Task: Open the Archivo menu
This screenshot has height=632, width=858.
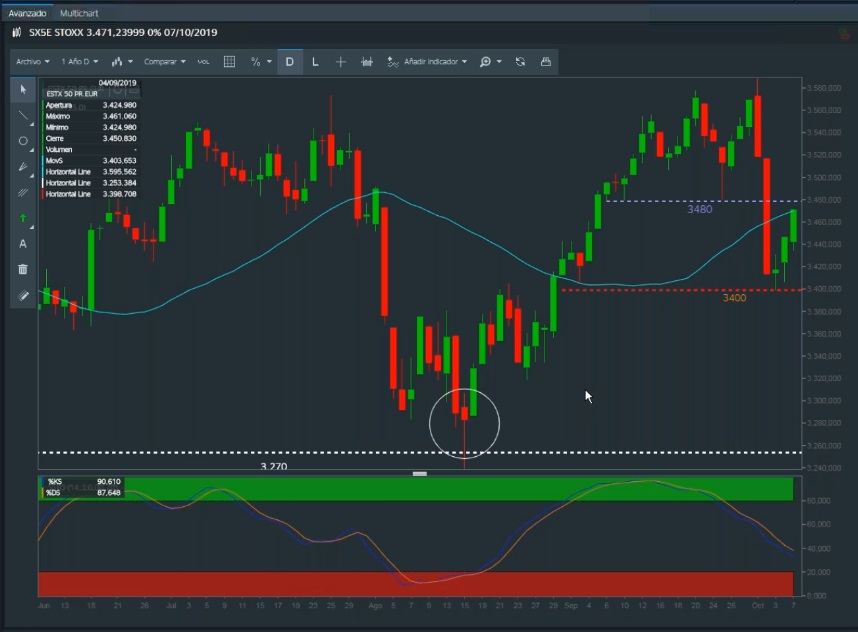Action: tap(33, 62)
